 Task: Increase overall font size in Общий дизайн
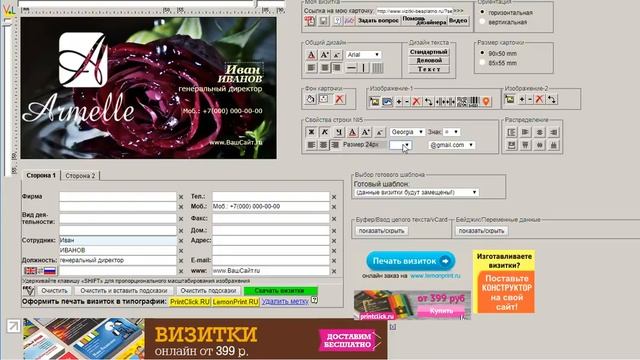324,55
